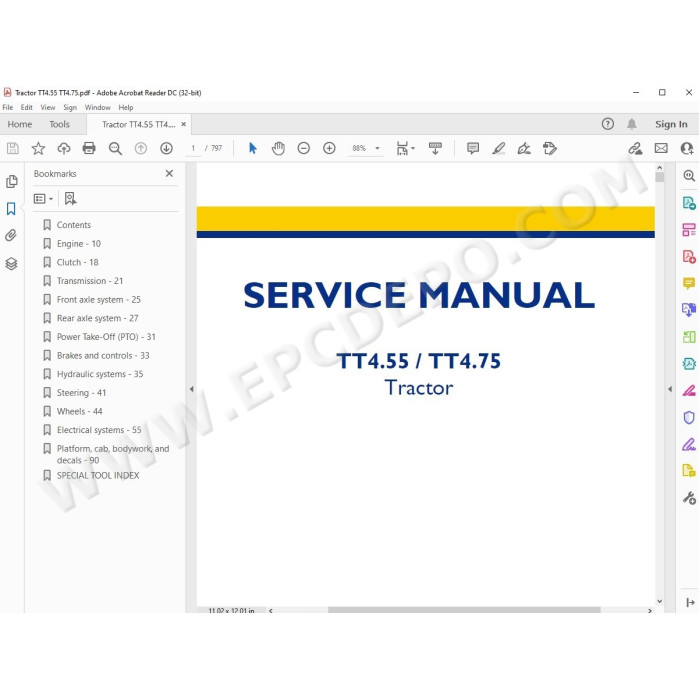Collapse the left navigation pane arrow
700x700 pixels.
192,389
